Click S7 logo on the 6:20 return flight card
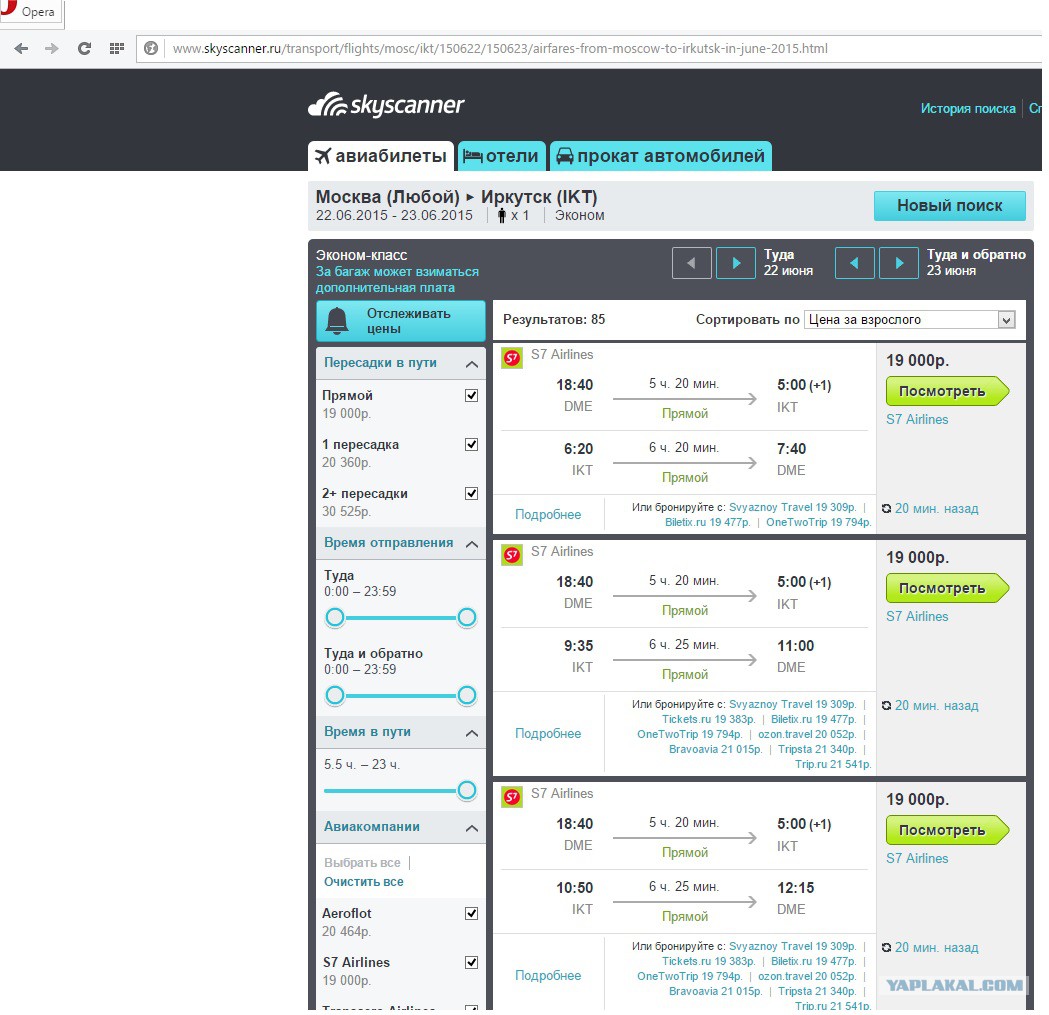This screenshot has width=1049, height=1015. click(512, 358)
